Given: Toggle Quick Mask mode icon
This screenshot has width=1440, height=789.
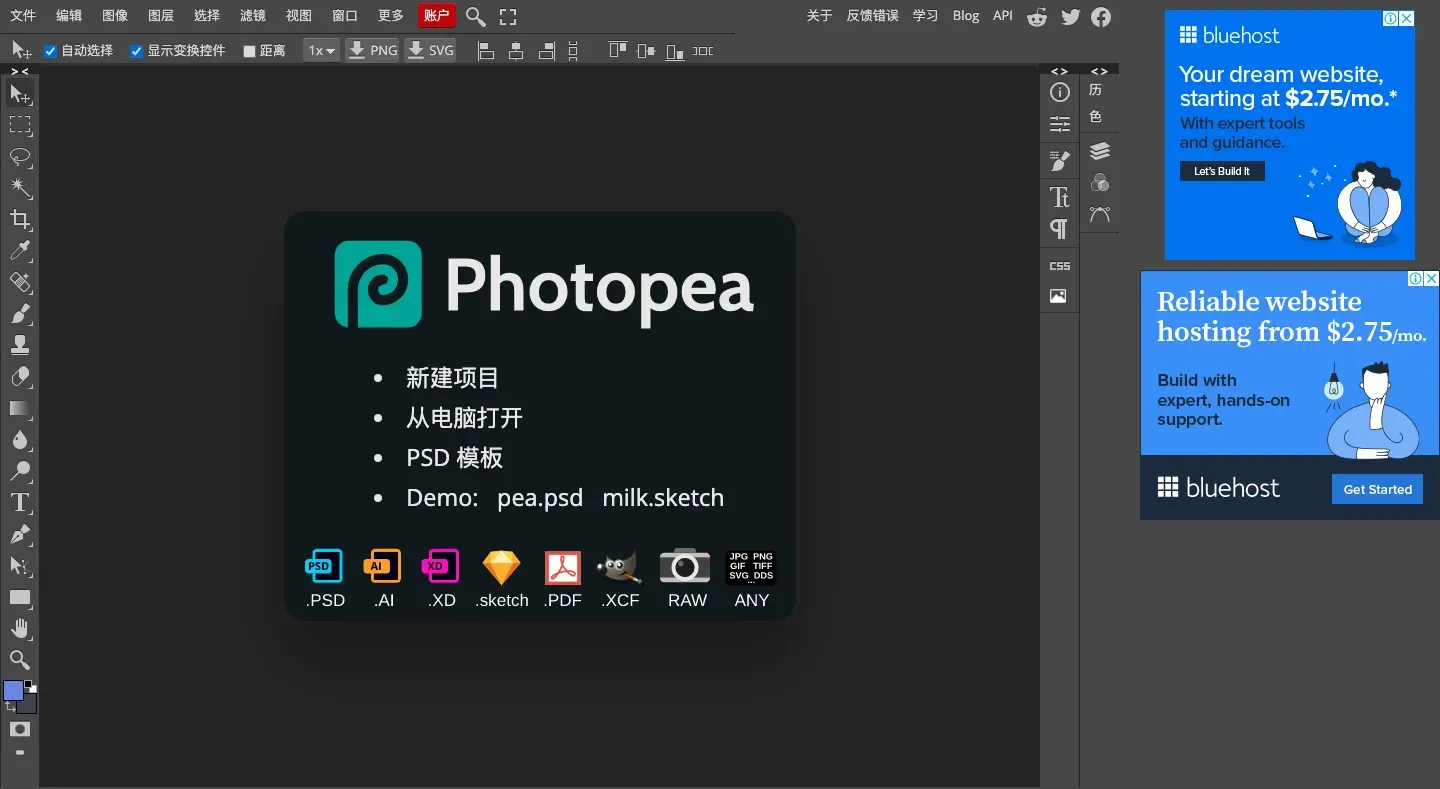Looking at the screenshot, I should click(20, 729).
